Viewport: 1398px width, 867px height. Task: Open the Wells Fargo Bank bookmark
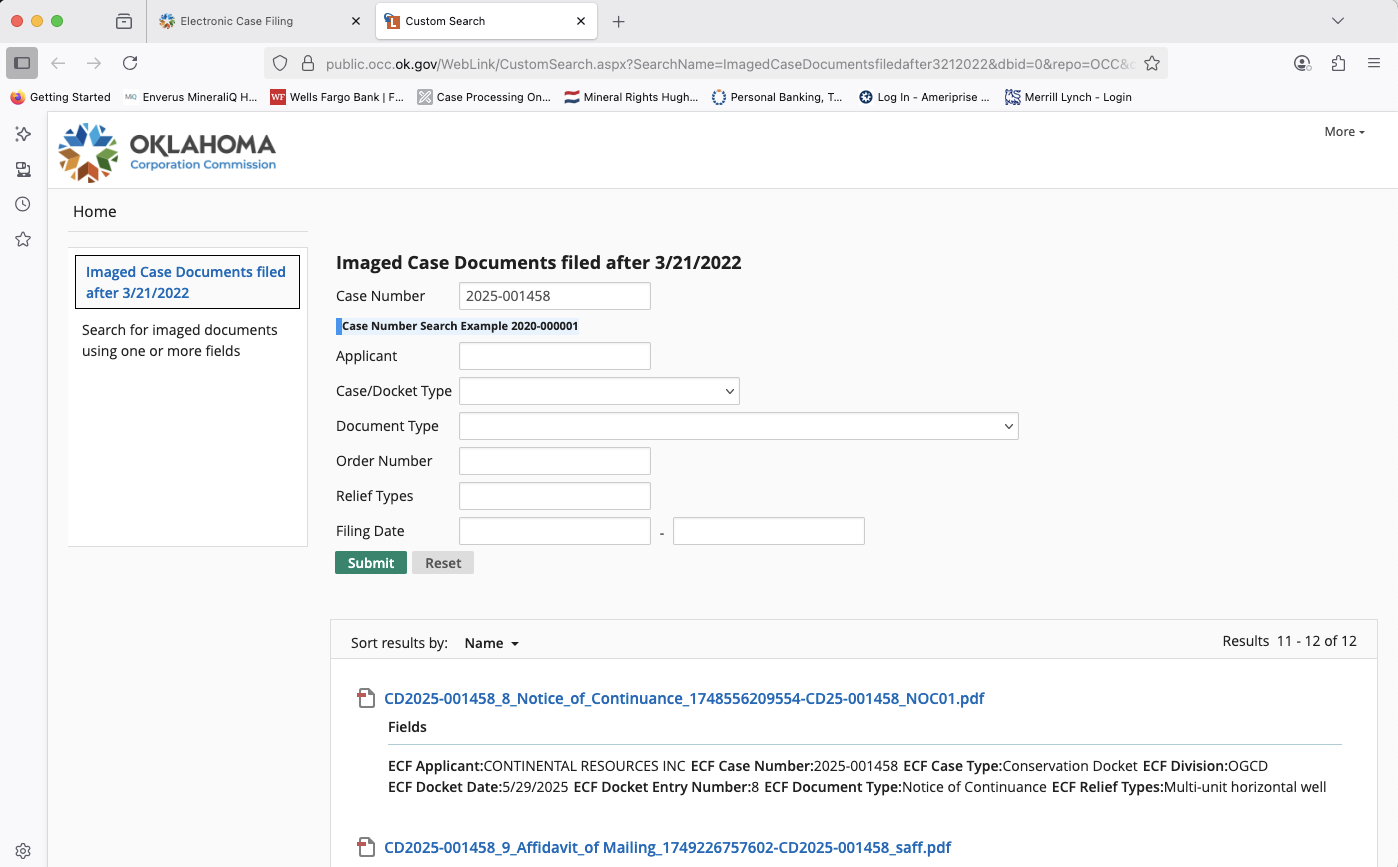pos(337,97)
